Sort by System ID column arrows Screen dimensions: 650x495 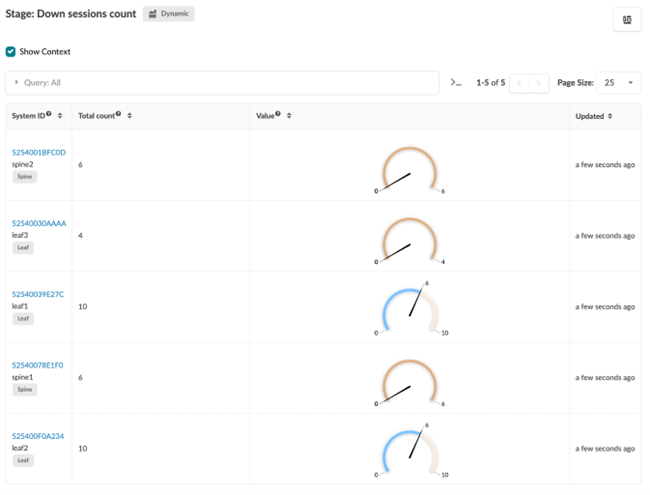pos(60,116)
